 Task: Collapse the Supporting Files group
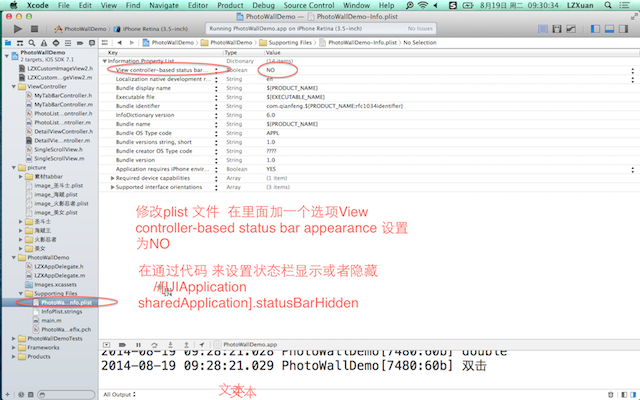21,293
